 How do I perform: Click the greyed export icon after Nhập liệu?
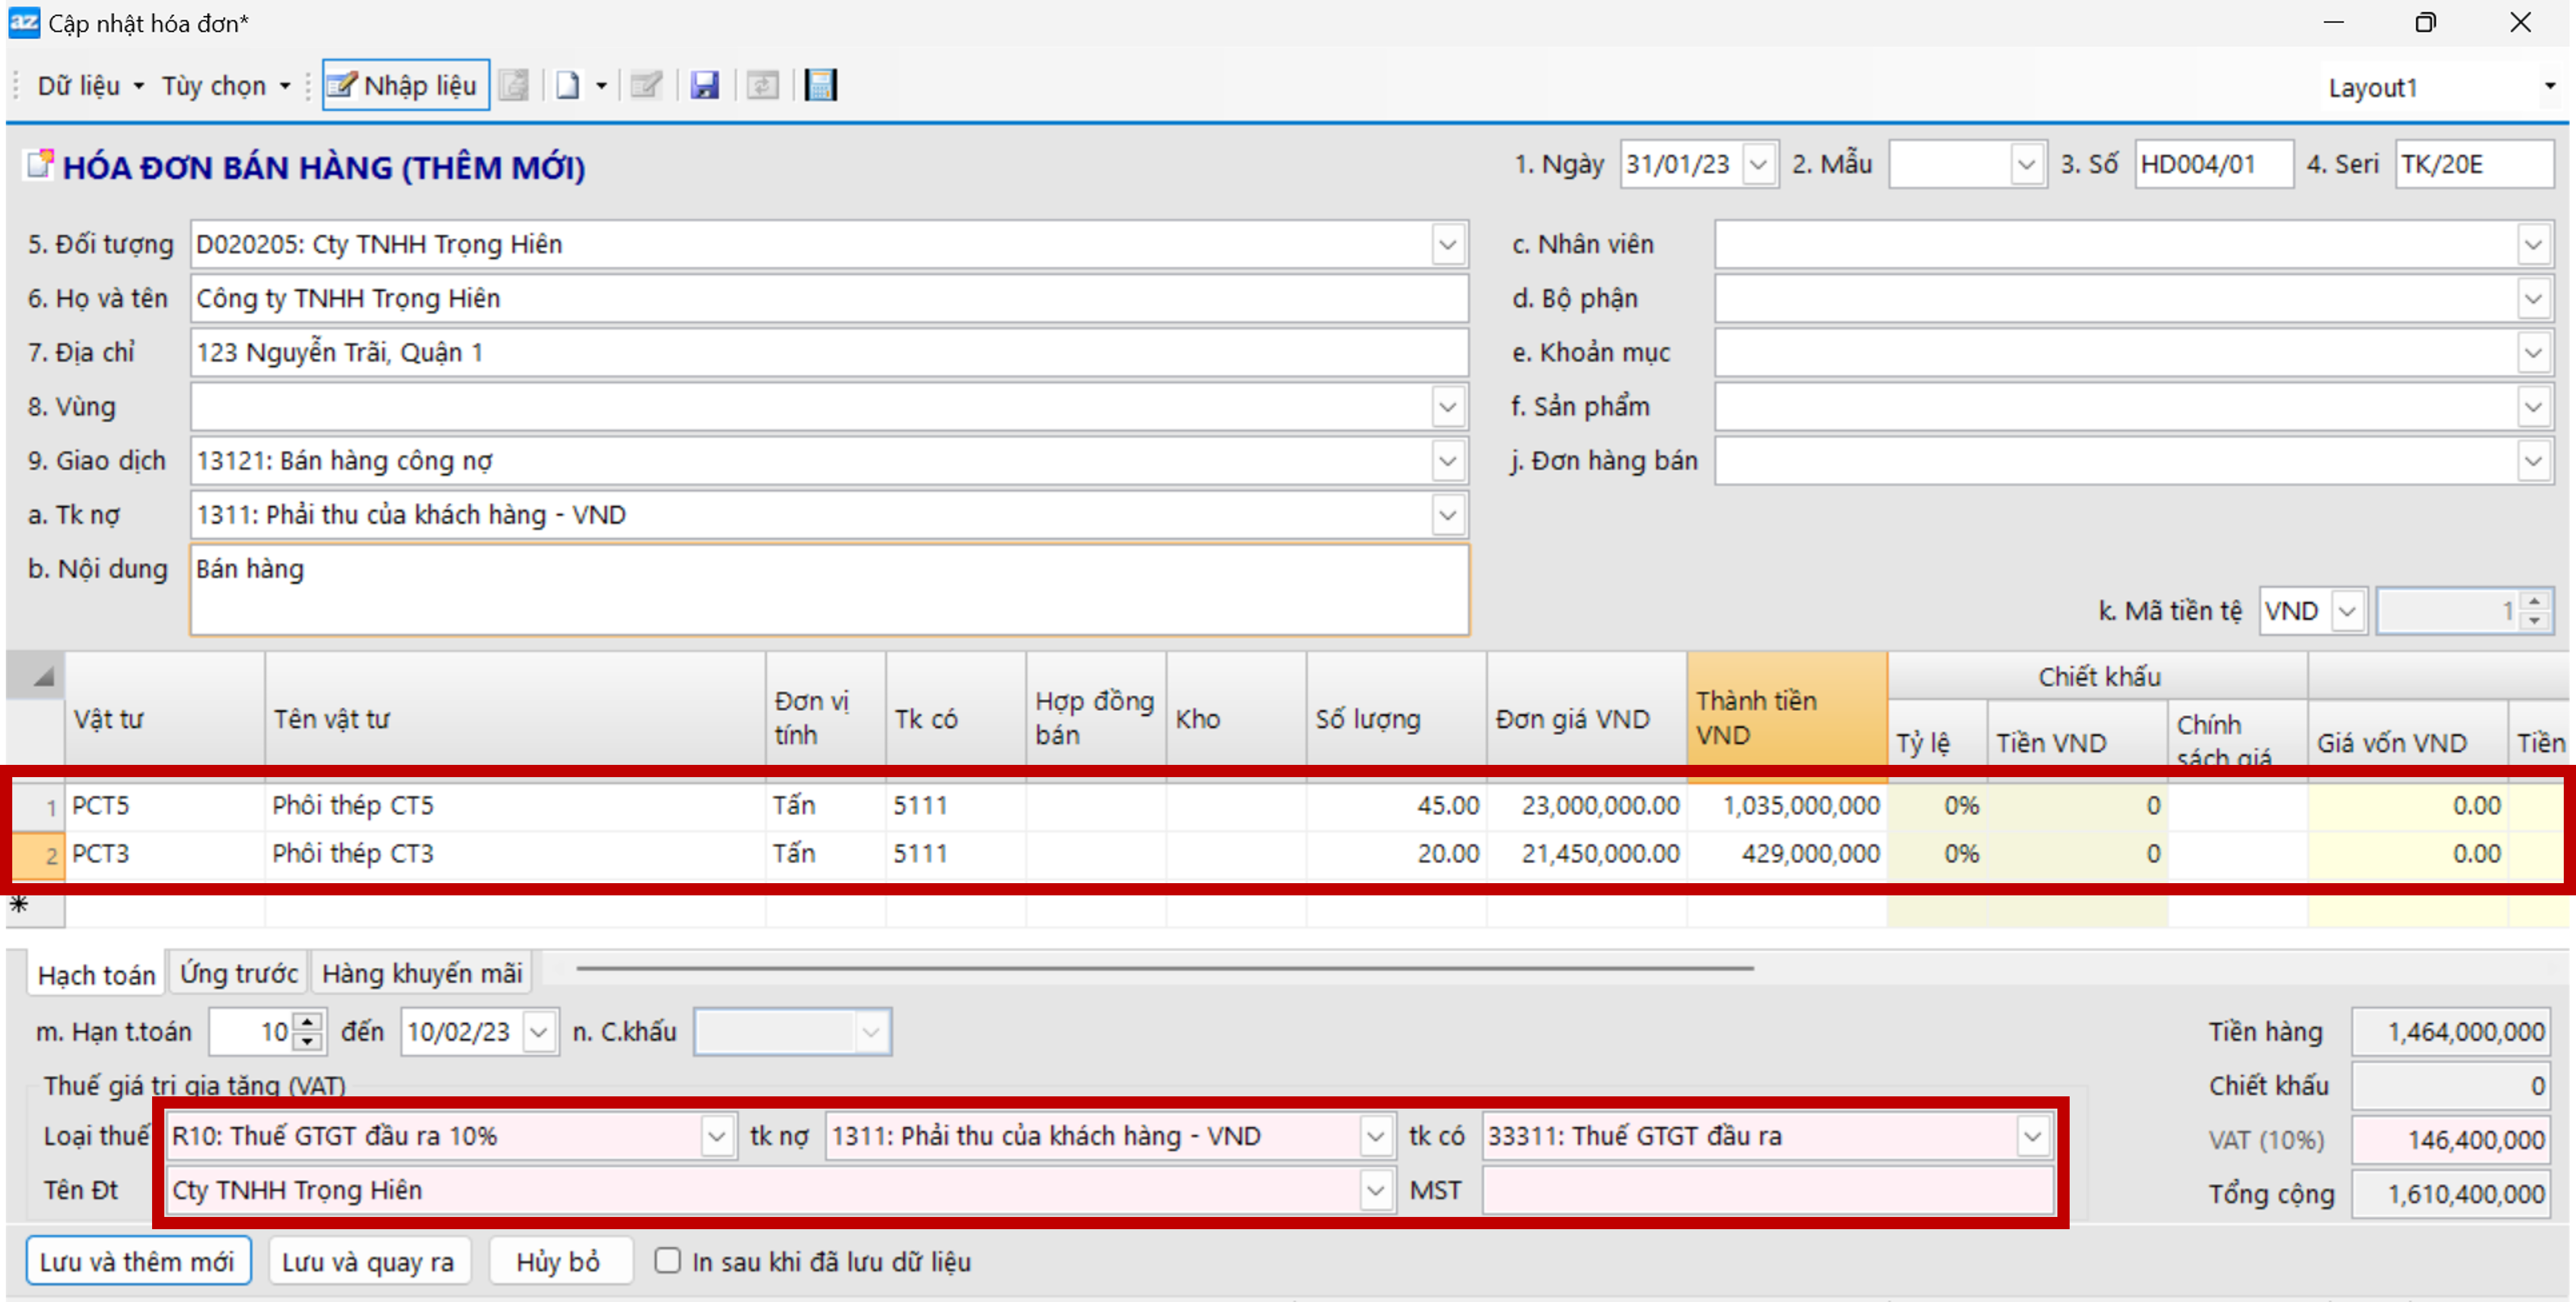514,86
